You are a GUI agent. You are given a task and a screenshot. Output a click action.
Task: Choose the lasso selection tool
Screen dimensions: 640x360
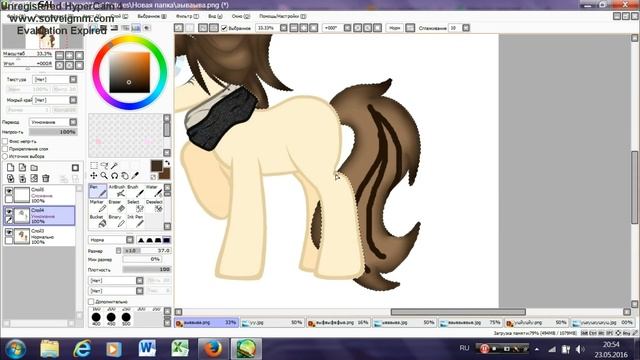(104, 165)
